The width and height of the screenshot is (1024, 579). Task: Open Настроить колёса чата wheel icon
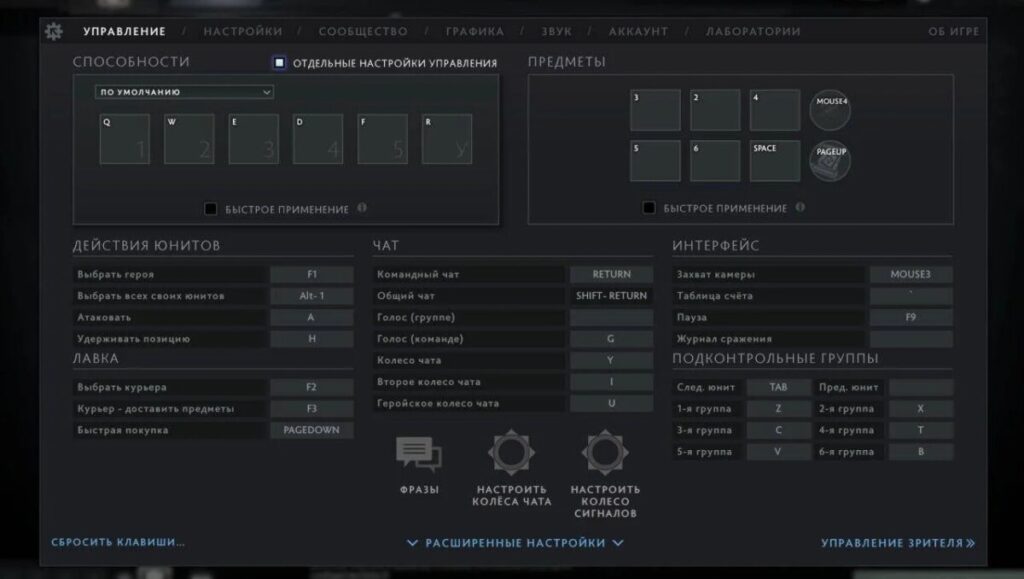[x=511, y=453]
